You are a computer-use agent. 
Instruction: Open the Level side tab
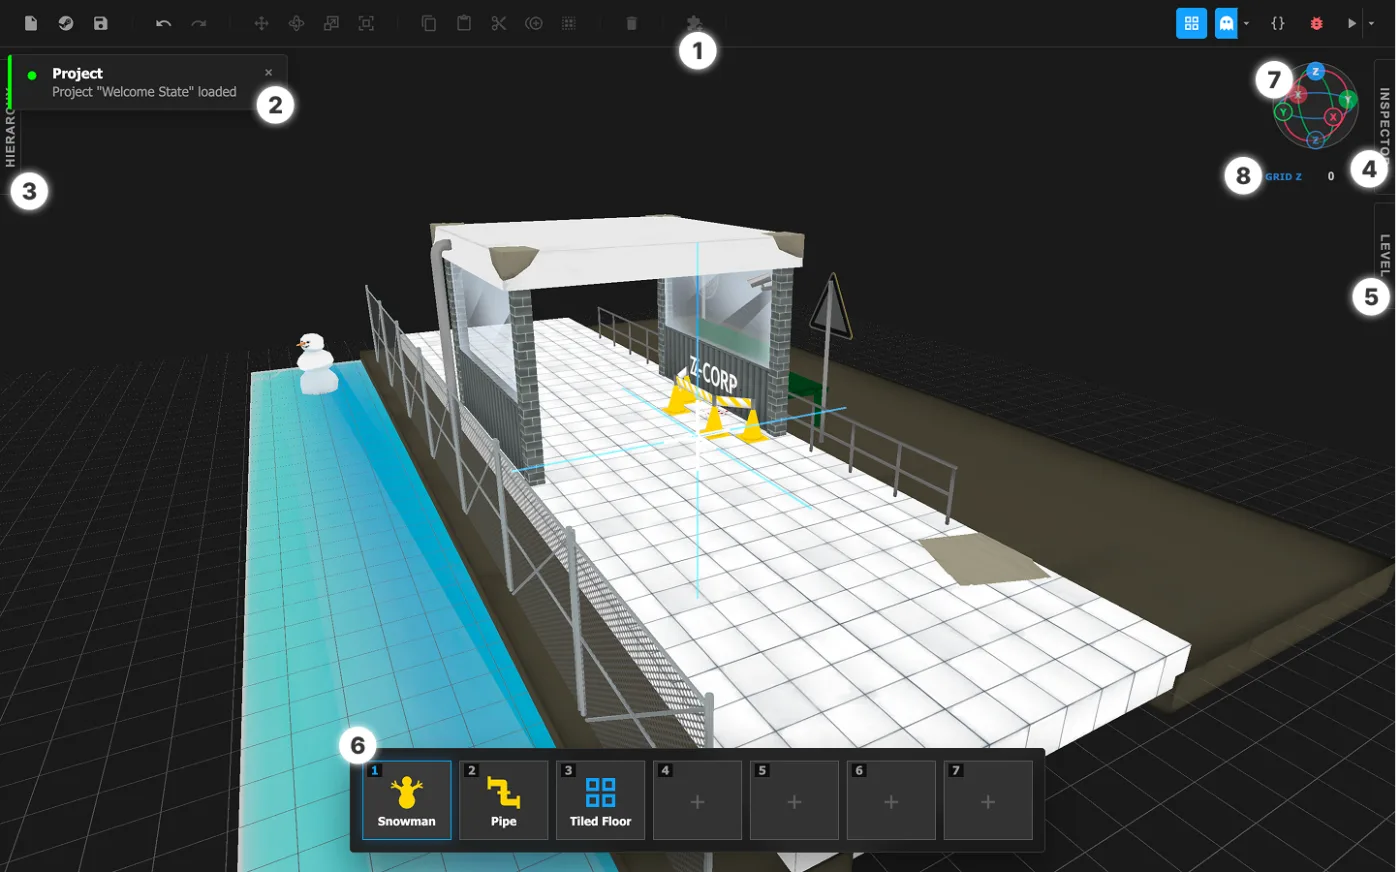[x=1385, y=255]
